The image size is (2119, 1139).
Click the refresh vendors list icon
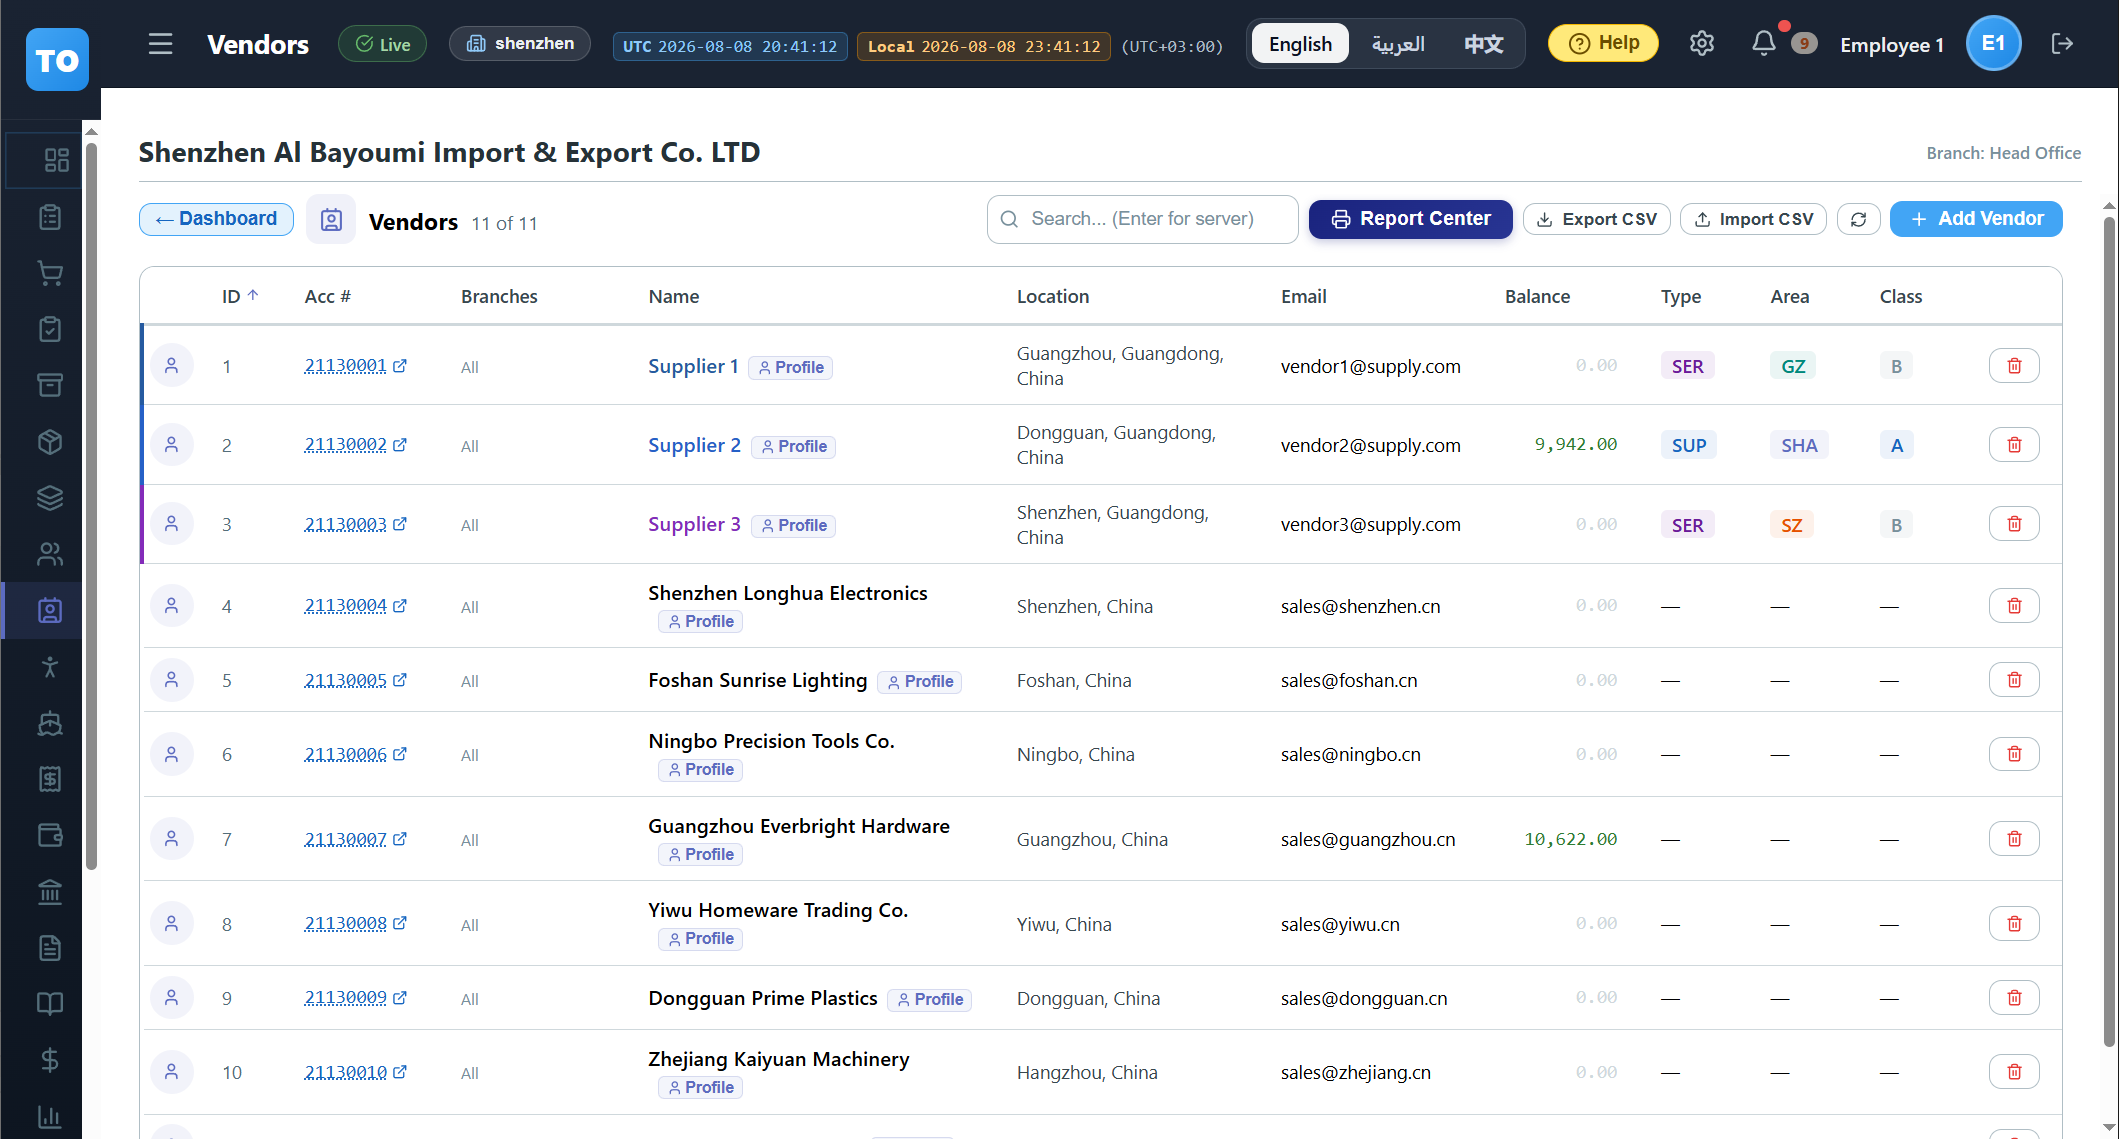(x=1858, y=219)
